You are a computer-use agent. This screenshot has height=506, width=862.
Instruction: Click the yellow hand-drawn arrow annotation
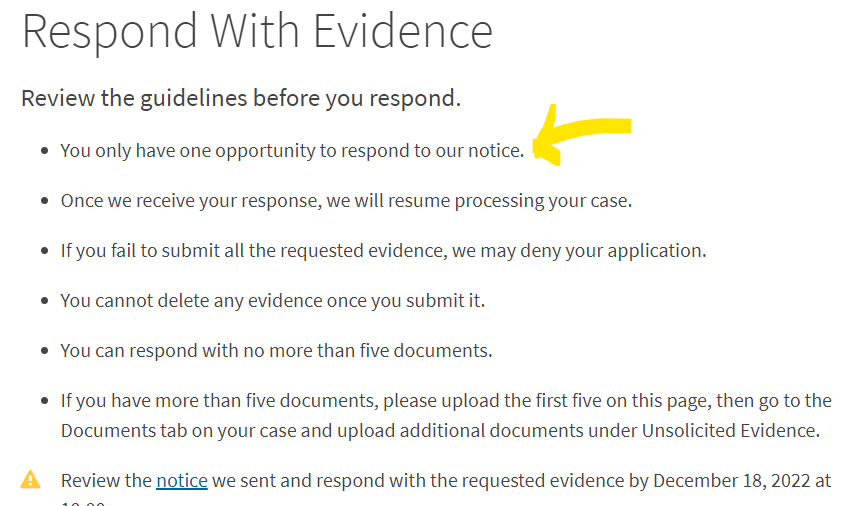coord(582,135)
